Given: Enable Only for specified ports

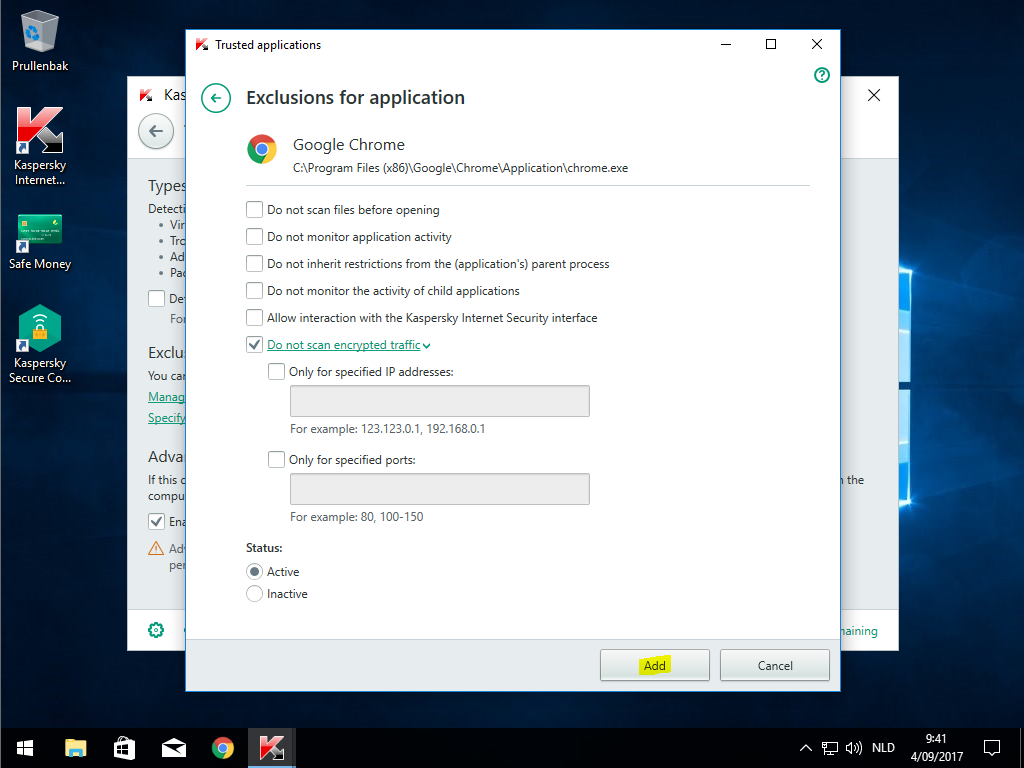Looking at the screenshot, I should [276, 460].
